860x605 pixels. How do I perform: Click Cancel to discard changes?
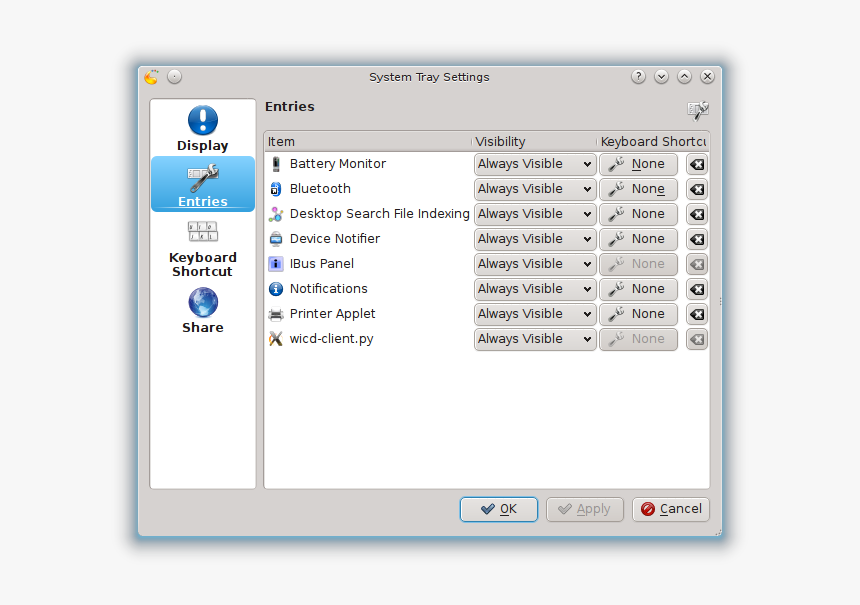[670, 509]
